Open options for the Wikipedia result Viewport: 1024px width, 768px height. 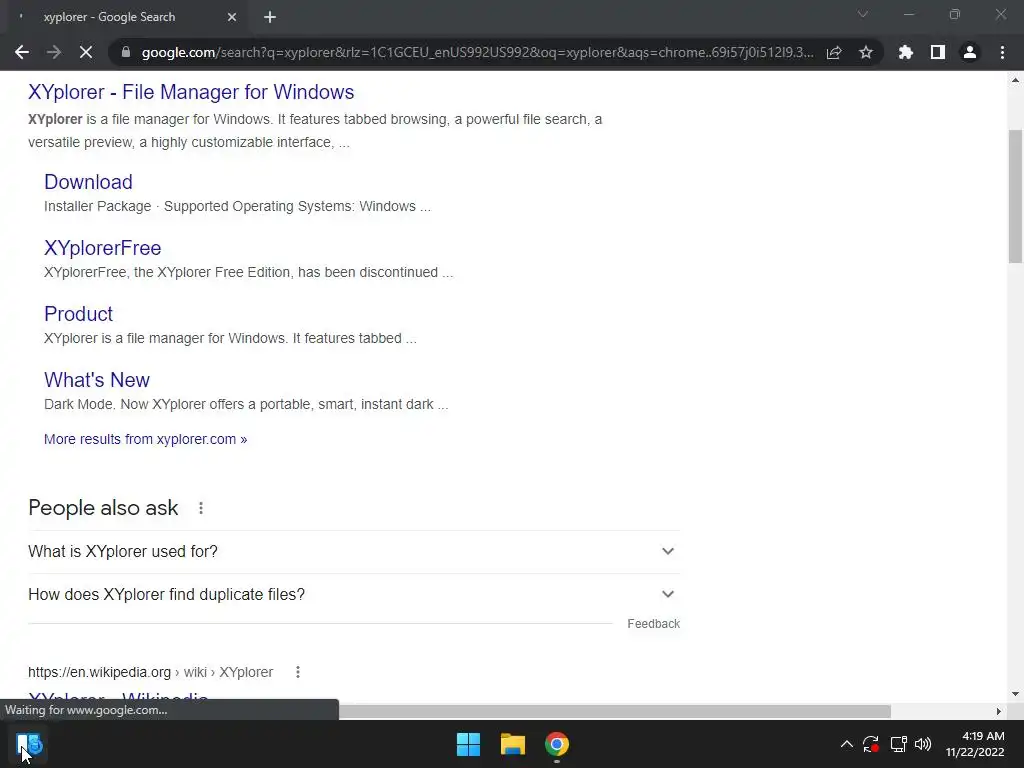pos(298,672)
